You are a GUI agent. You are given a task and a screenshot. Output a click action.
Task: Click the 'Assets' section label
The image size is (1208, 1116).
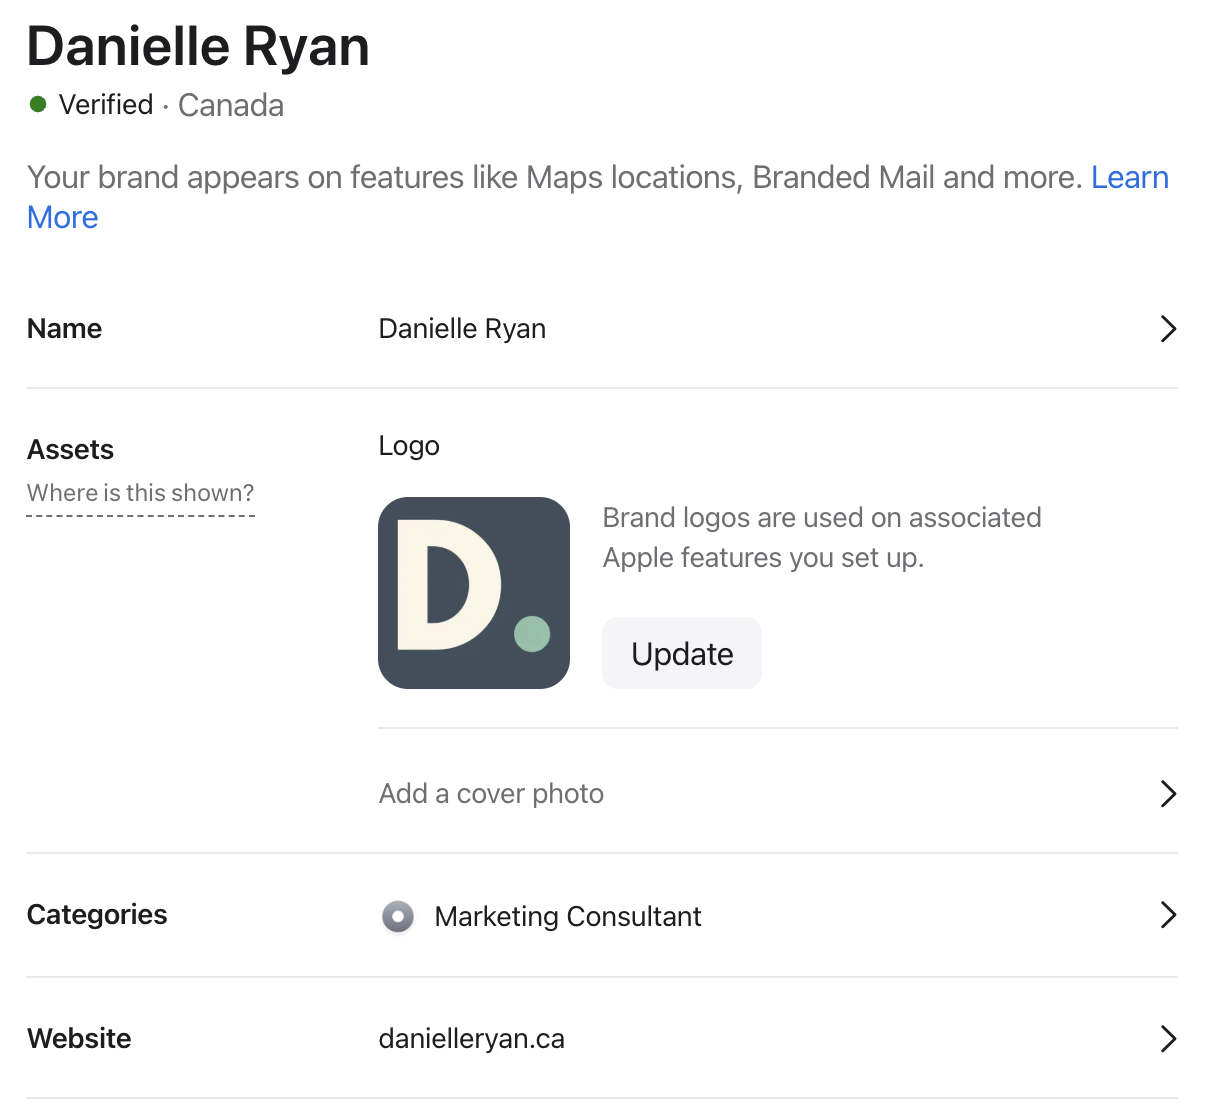point(70,450)
